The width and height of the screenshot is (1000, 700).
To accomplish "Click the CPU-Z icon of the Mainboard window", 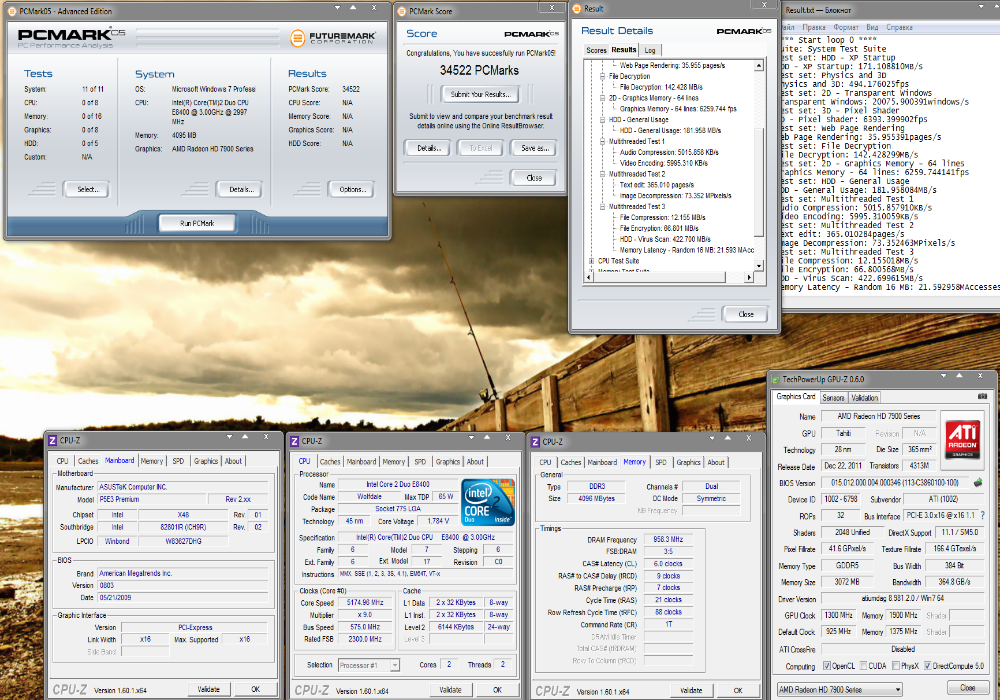I will point(53,441).
